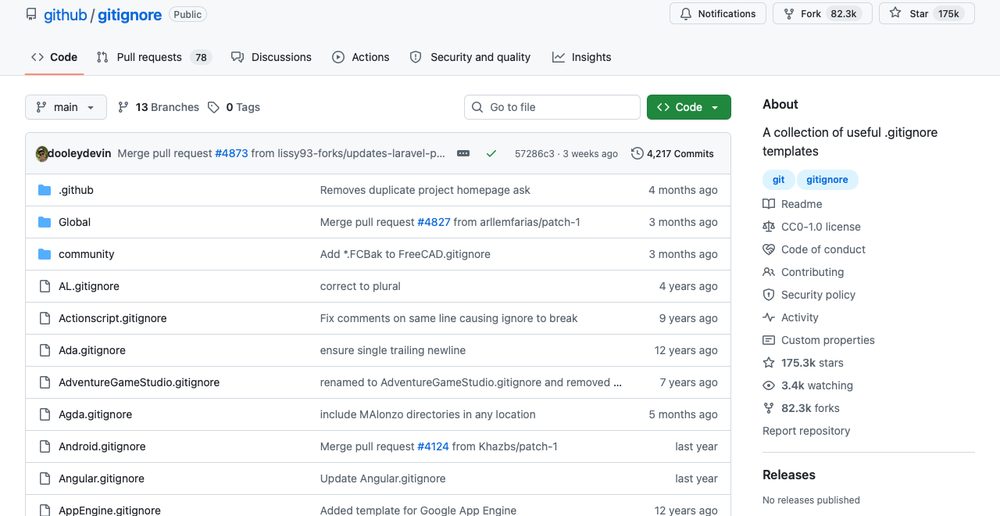Screen dimensions: 1000x516
Task: Click the fork icon next to 82.3k forks
Action: pos(768,408)
